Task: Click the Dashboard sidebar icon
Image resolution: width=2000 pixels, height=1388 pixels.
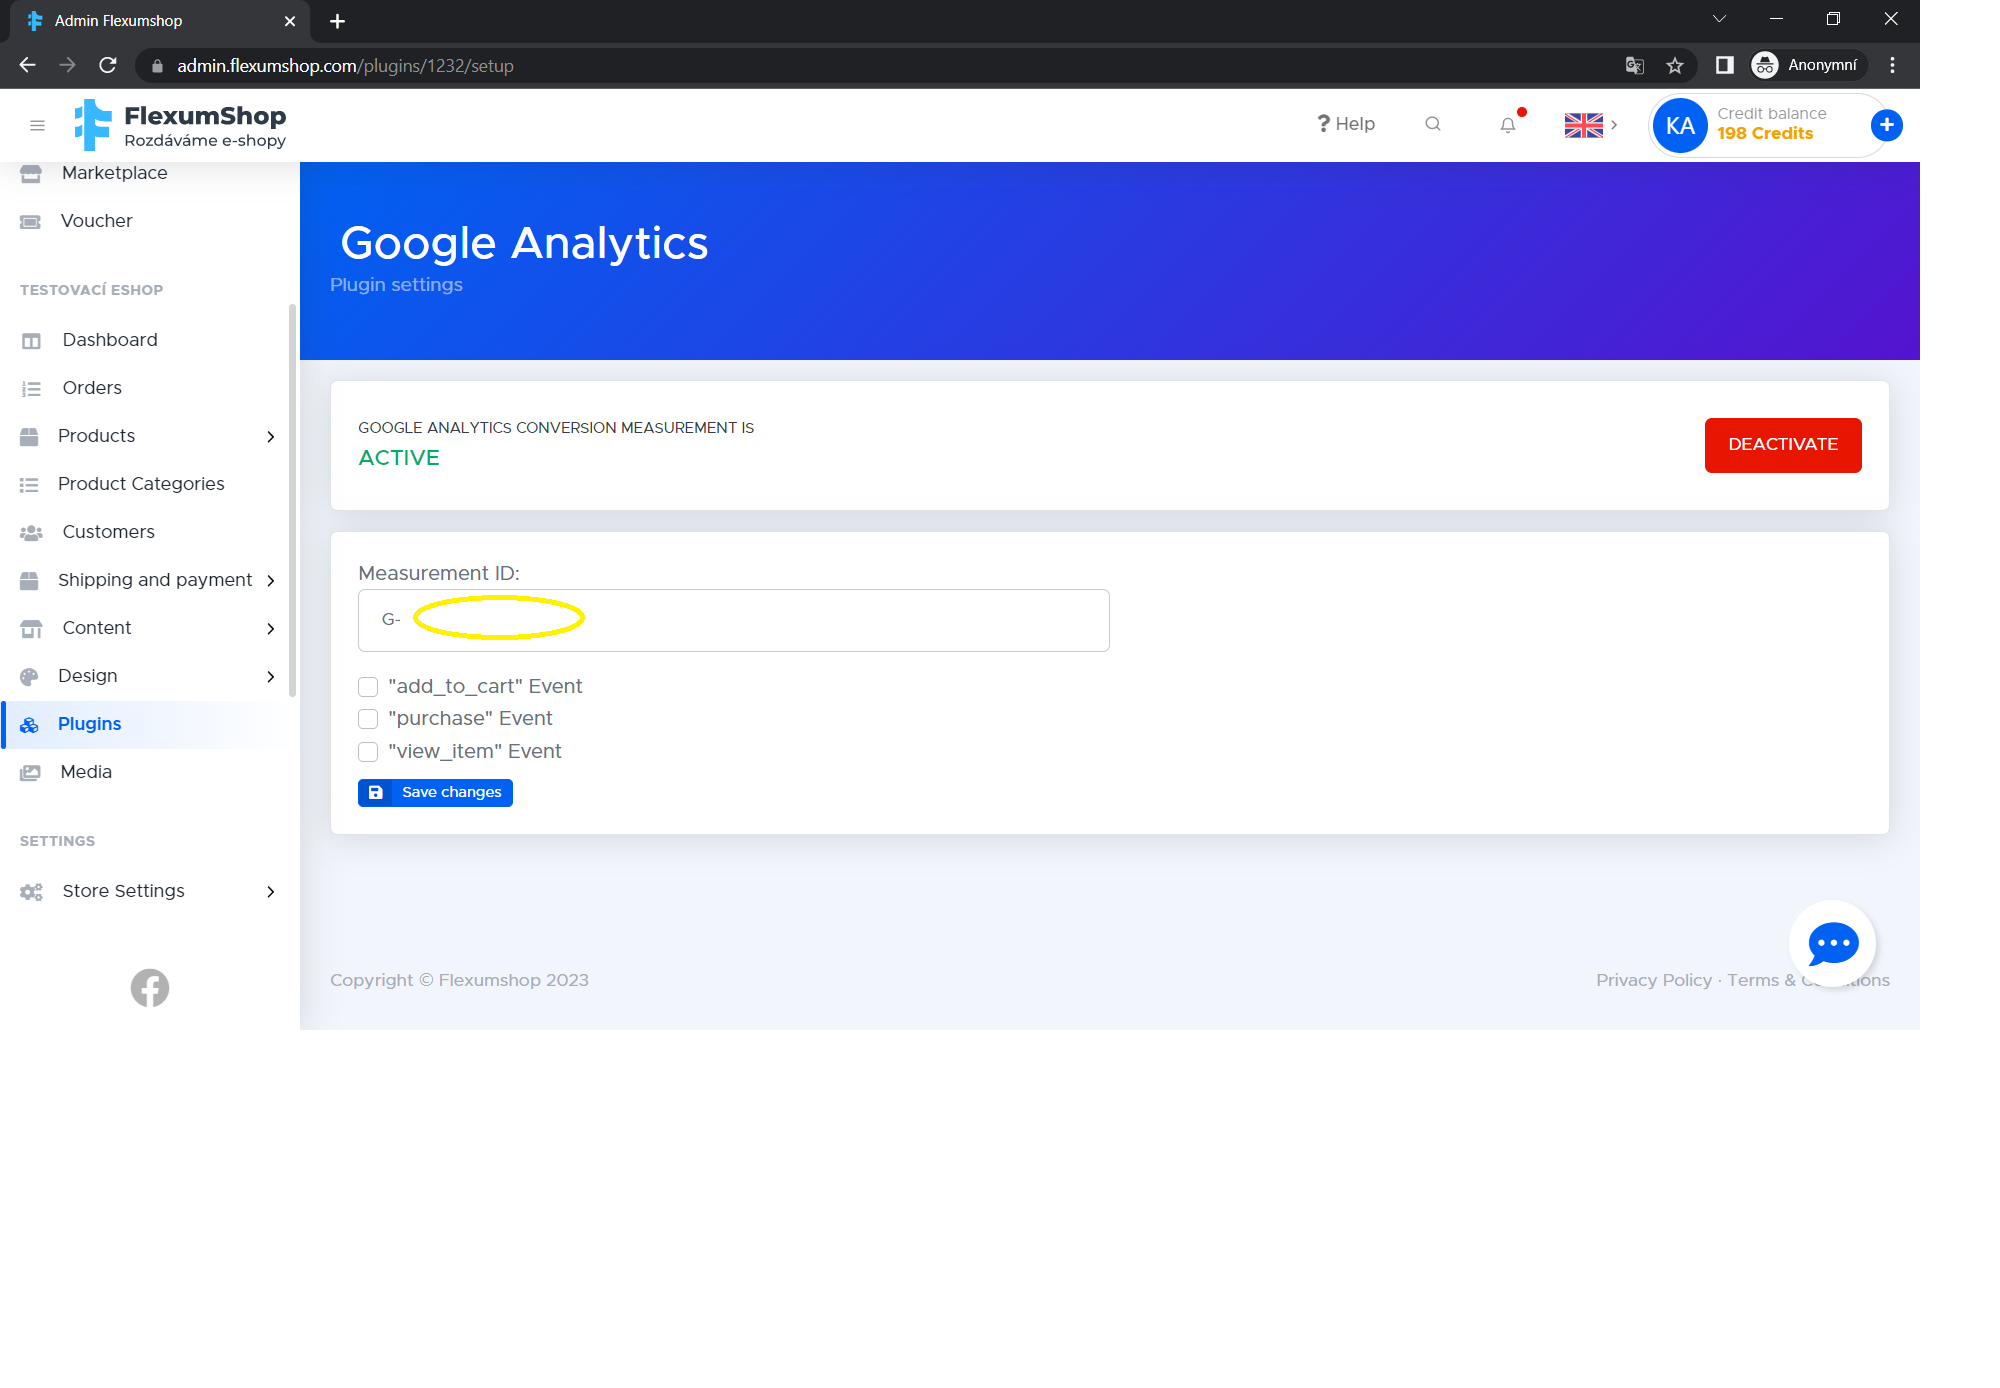Action: click(31, 341)
